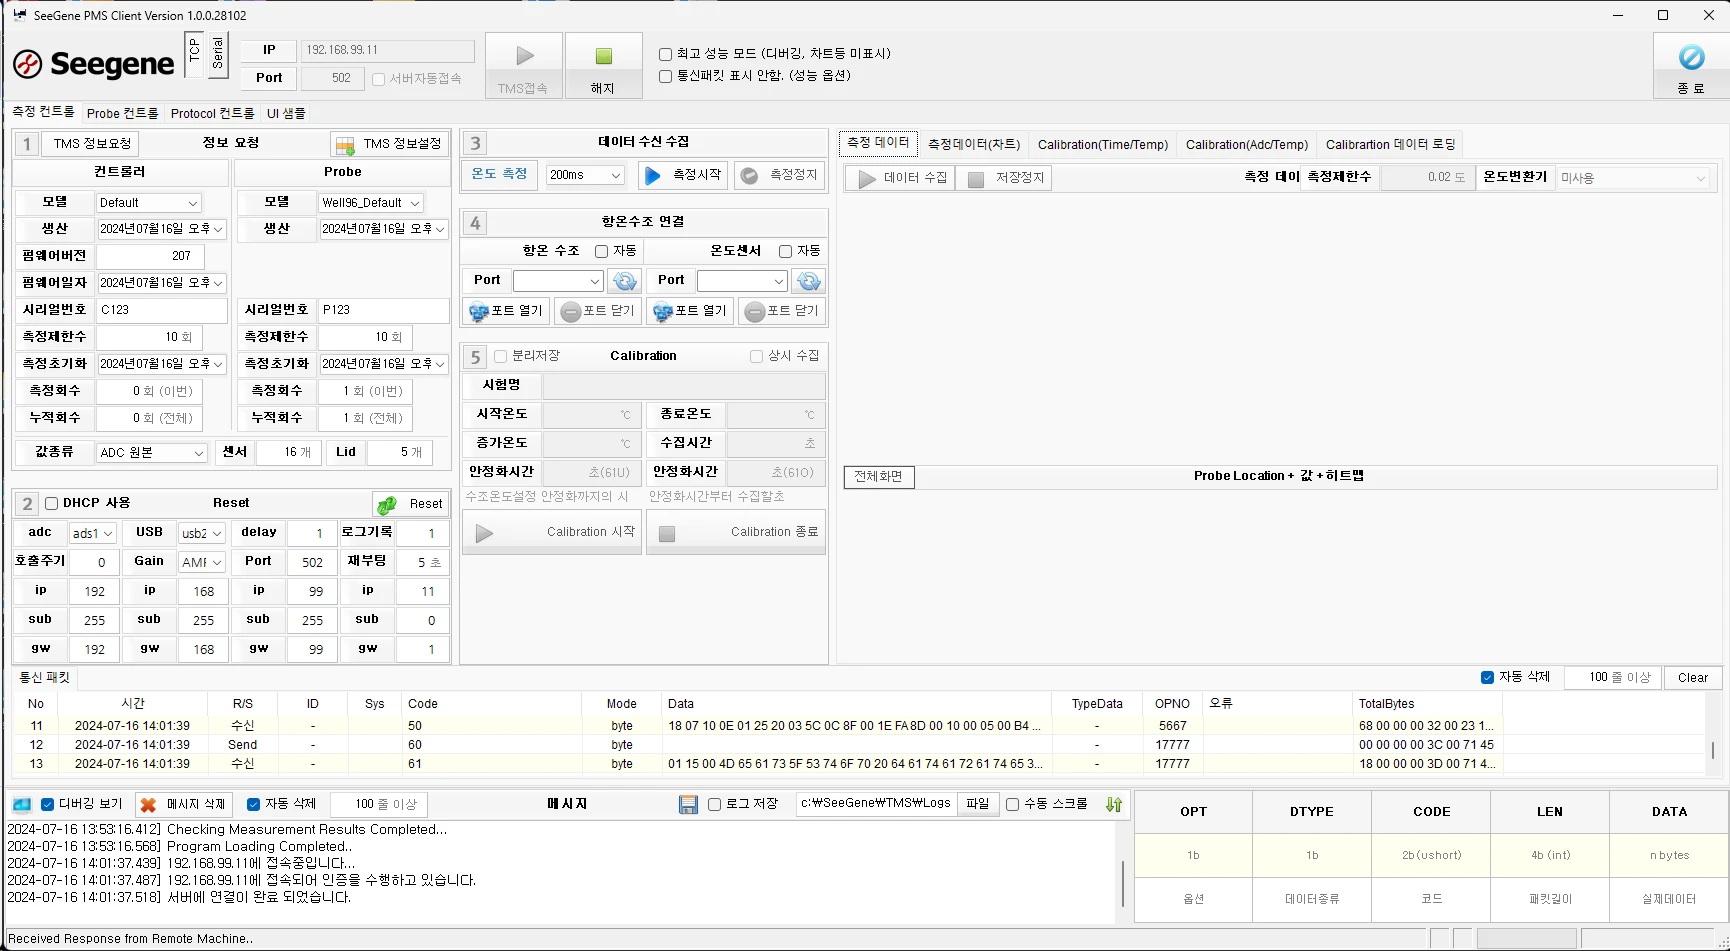Image resolution: width=1730 pixels, height=951 pixels.
Task: Open port for 항온 수조
Action: 505,311
